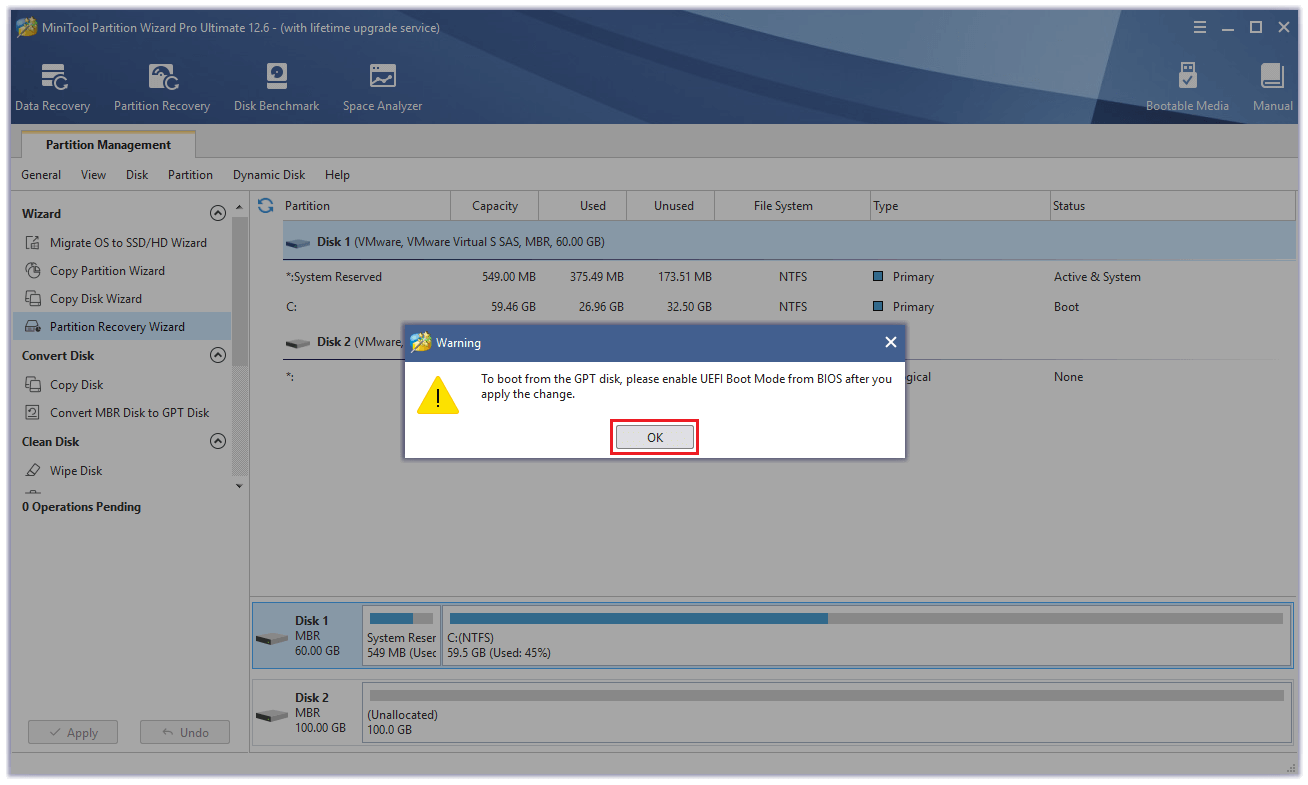
Task: Select the C: partition row
Action: click(x=788, y=307)
